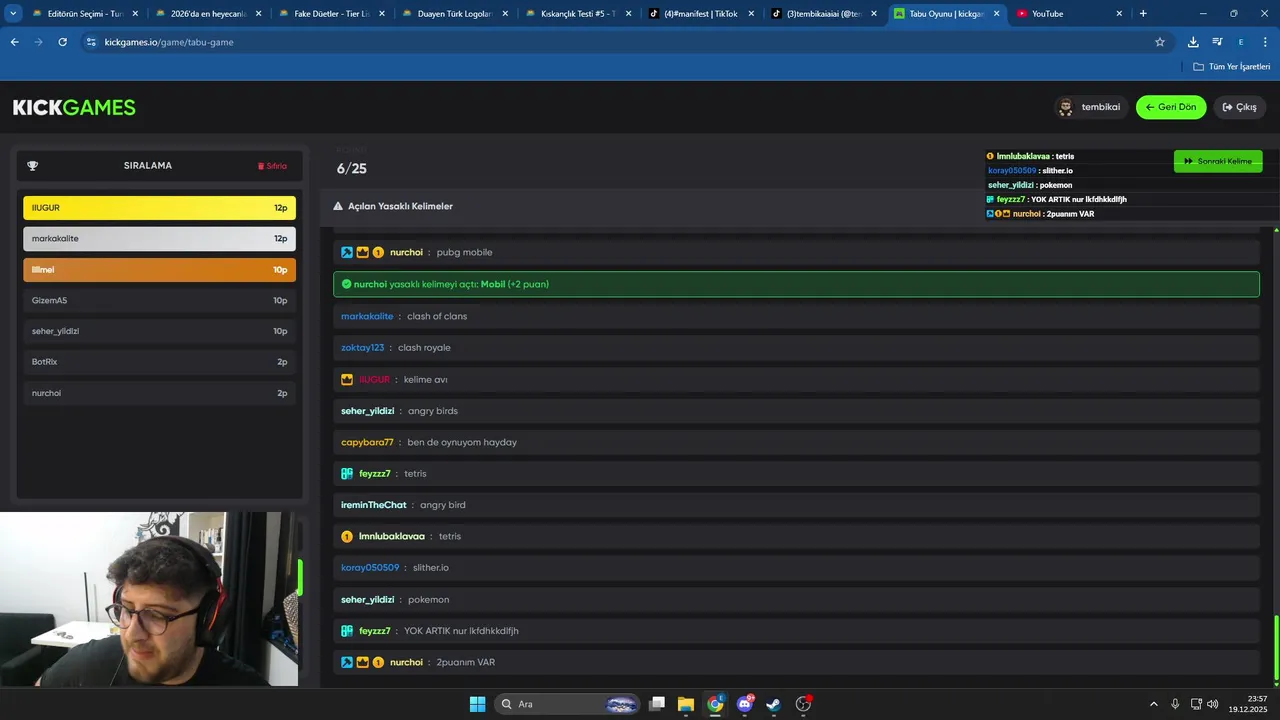The height and width of the screenshot is (720, 1280).
Task: Click username ireminTheChat in chat
Action: click(374, 505)
